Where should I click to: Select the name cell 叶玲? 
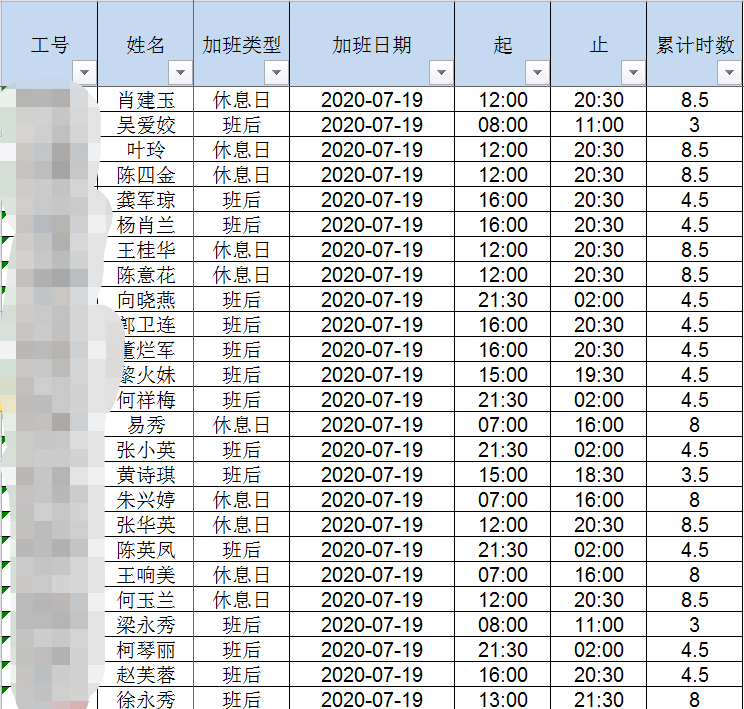146,150
